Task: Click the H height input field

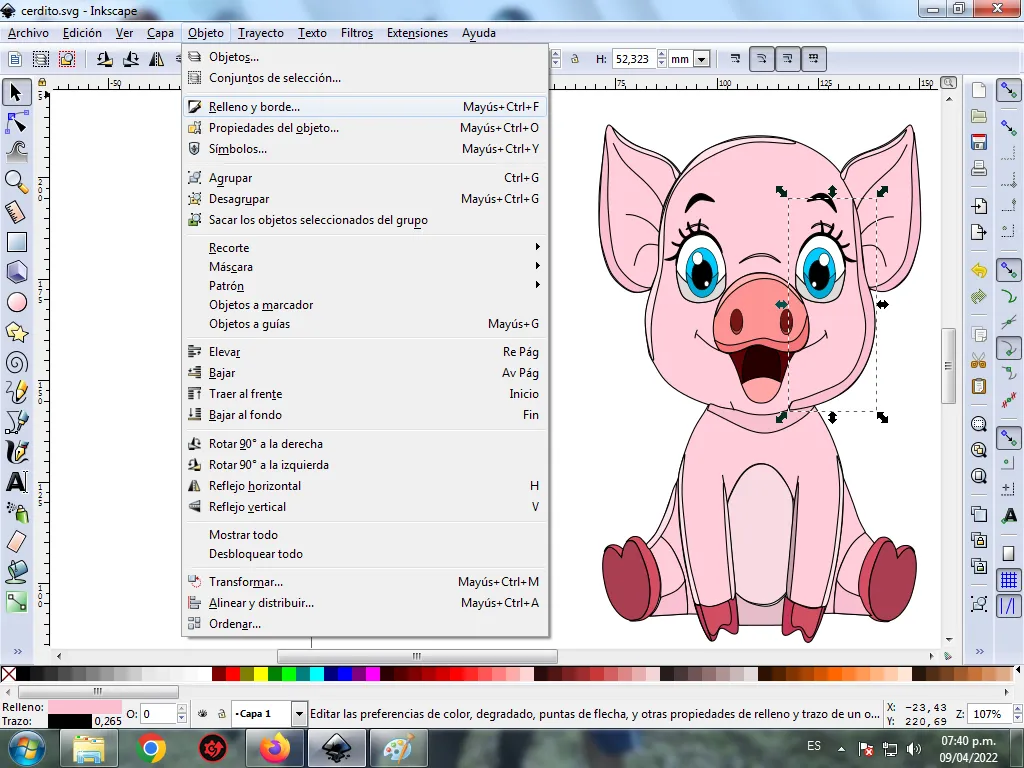Action: tap(633, 59)
